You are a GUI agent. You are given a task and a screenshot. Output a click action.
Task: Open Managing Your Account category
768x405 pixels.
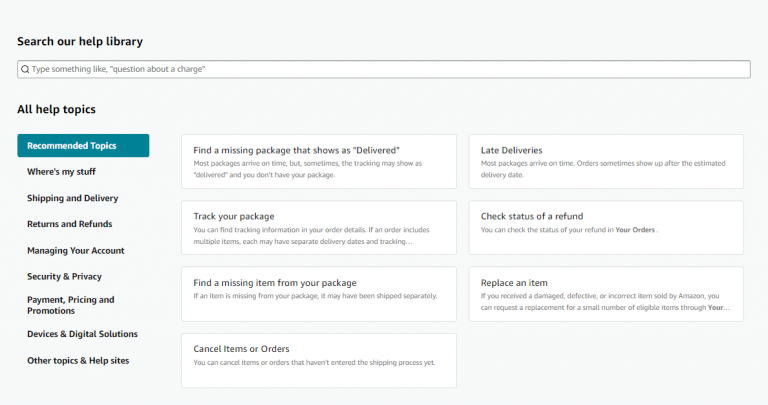tap(76, 251)
